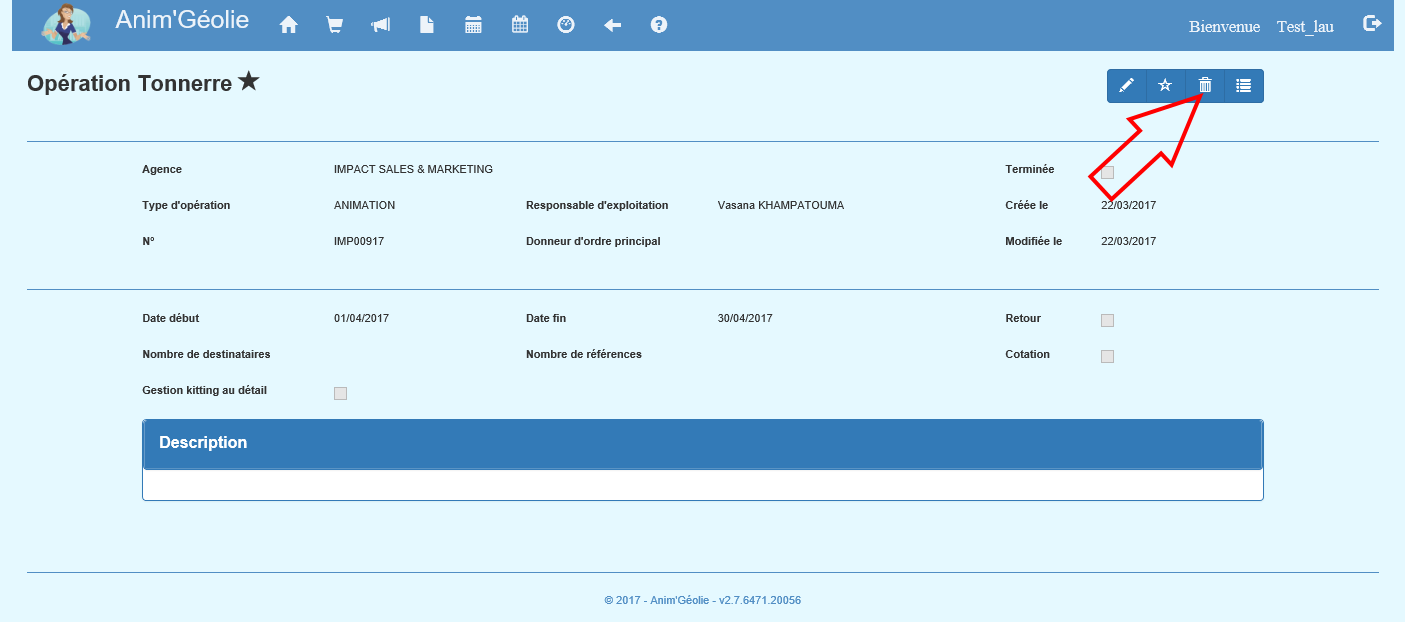Viewport: 1405px width, 622px height.
Task: Log out using the exit icon
Action: (x=1372, y=24)
